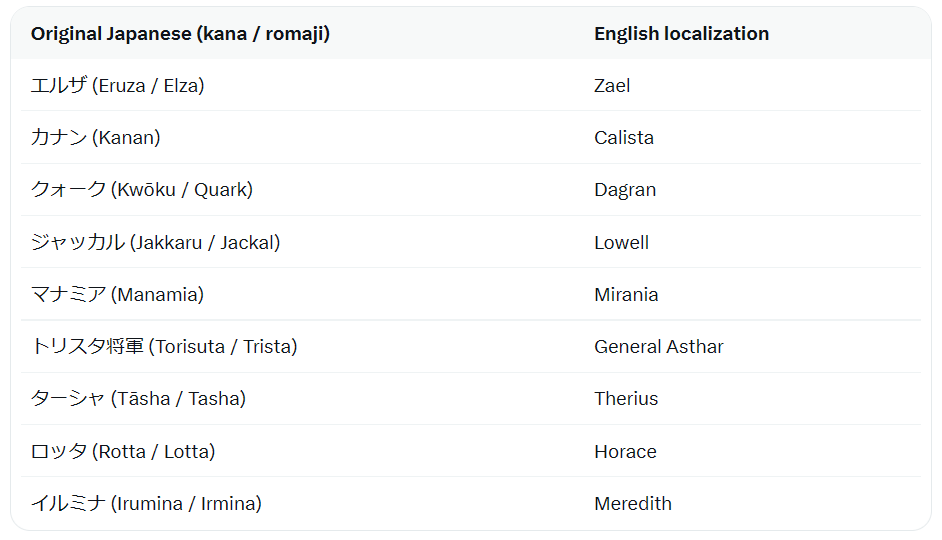Select the マナミア (Manamia) cell
942x540 pixels.
coord(118,294)
